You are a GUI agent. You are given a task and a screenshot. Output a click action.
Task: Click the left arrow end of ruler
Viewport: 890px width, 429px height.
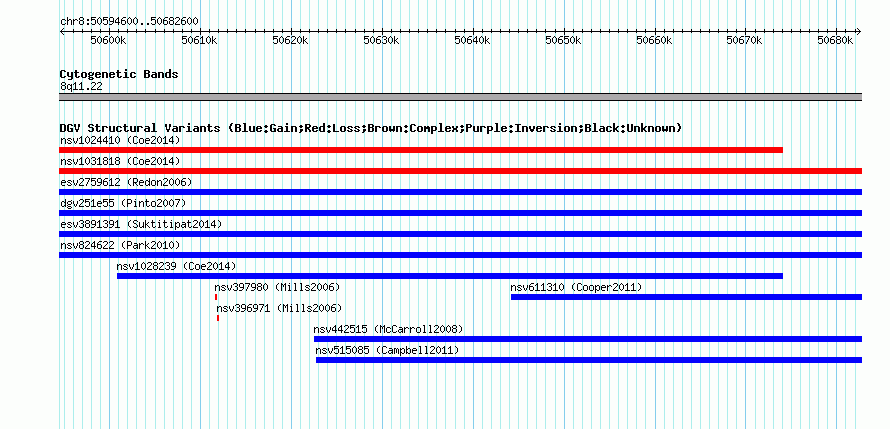click(x=62, y=31)
